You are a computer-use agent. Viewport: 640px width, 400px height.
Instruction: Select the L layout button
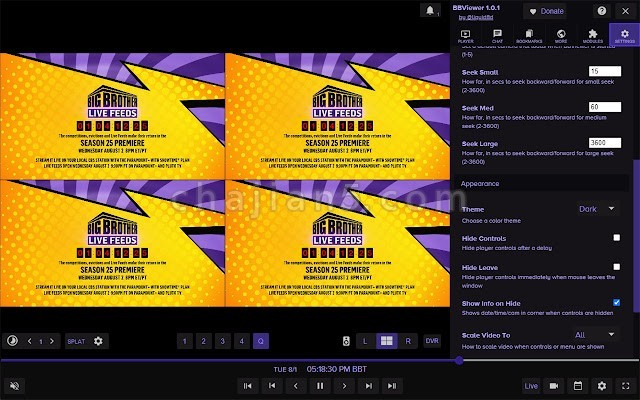365,341
